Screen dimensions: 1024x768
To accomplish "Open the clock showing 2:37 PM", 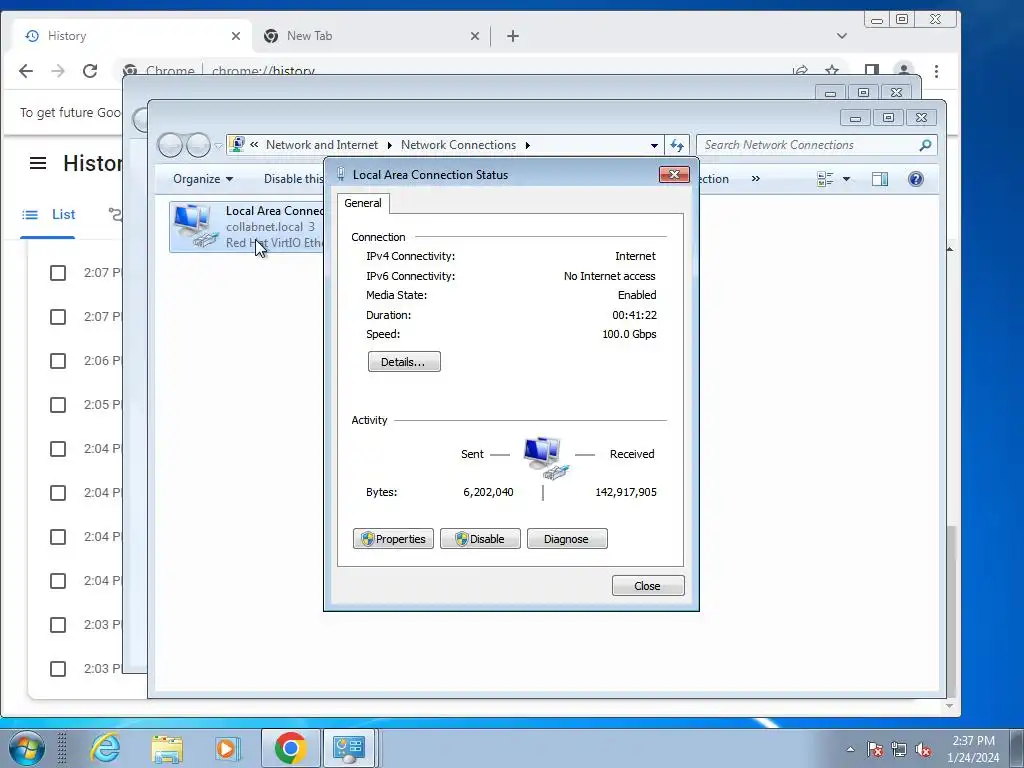I will (973, 749).
